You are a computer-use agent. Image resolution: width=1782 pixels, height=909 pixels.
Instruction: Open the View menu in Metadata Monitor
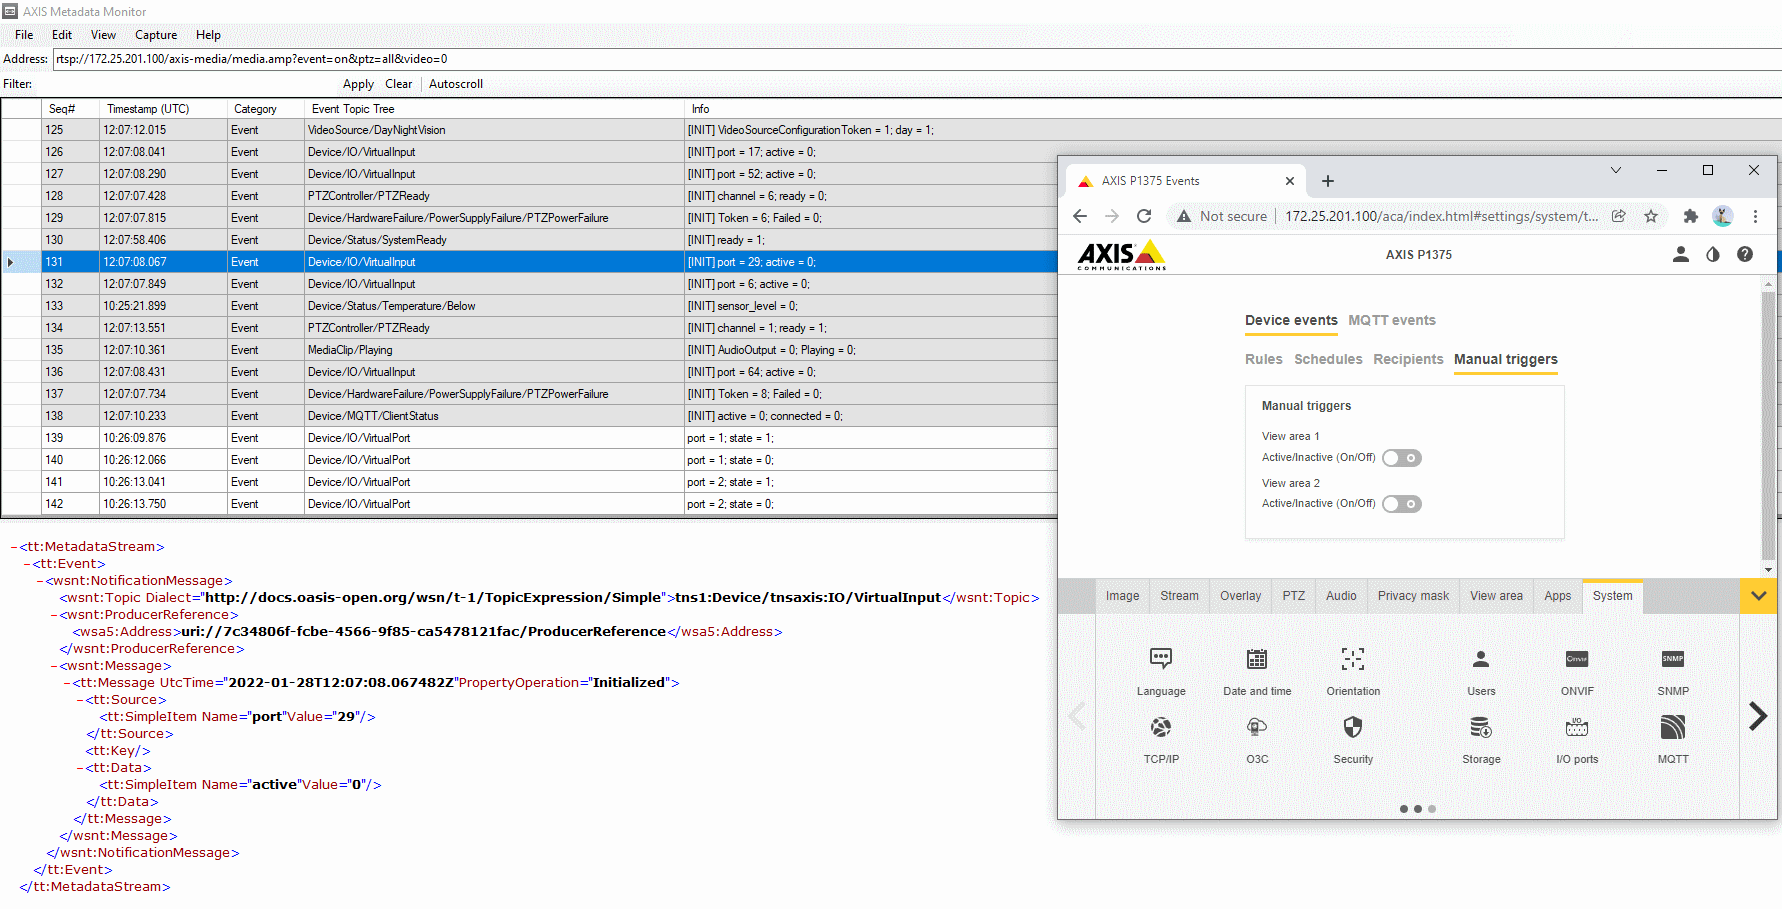tap(104, 35)
